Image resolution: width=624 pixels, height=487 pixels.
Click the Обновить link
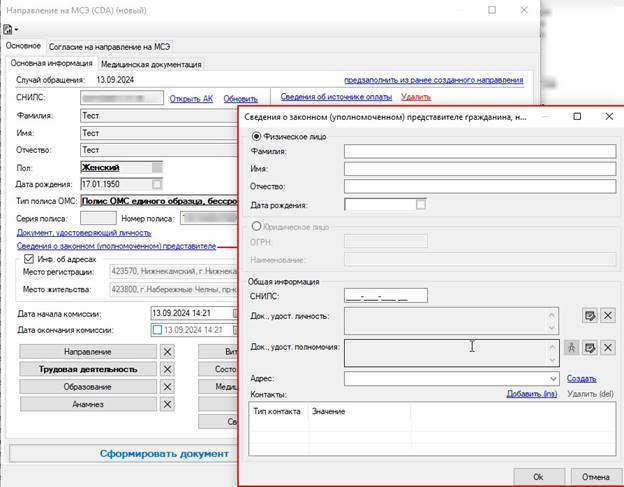[240, 99]
